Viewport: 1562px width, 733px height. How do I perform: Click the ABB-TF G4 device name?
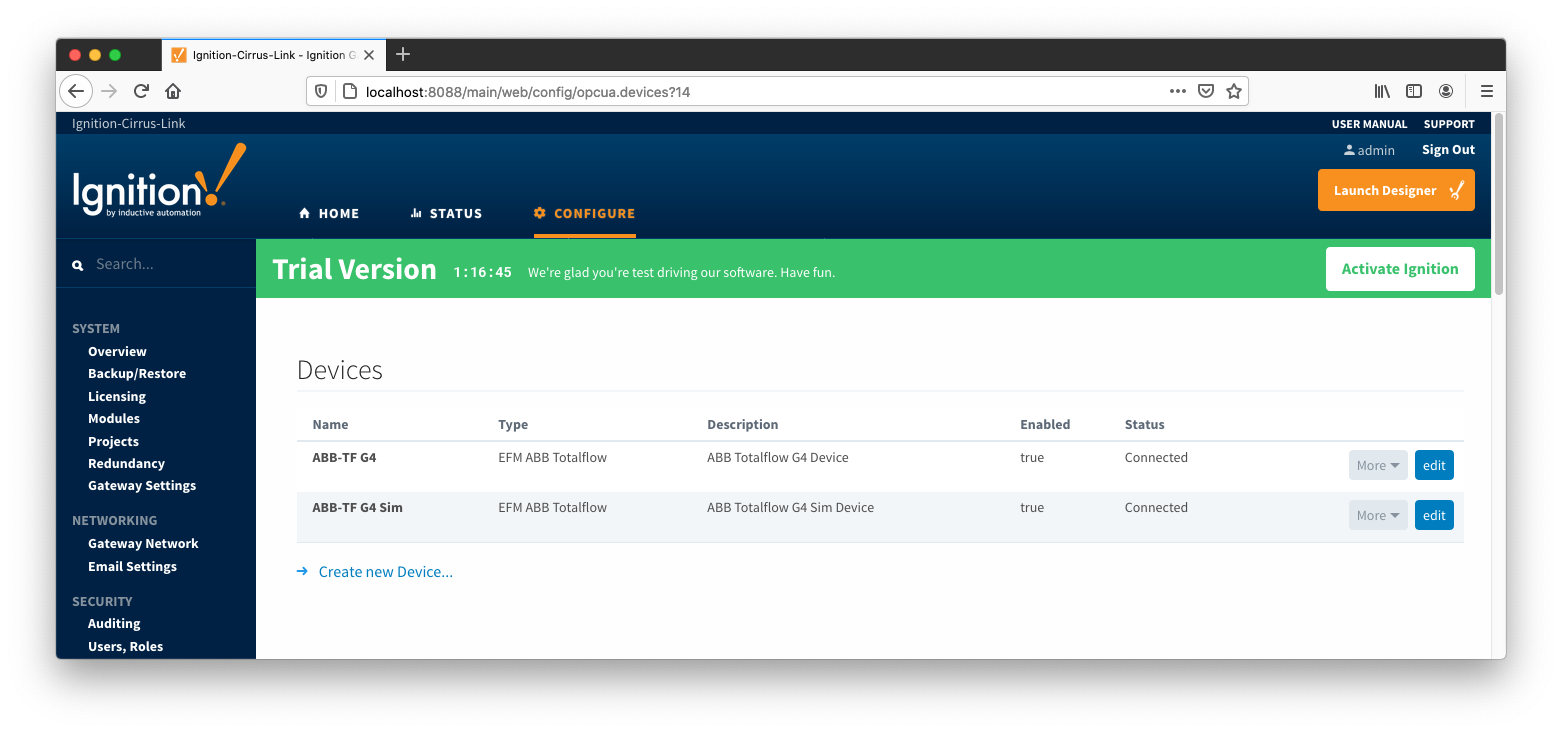click(344, 457)
